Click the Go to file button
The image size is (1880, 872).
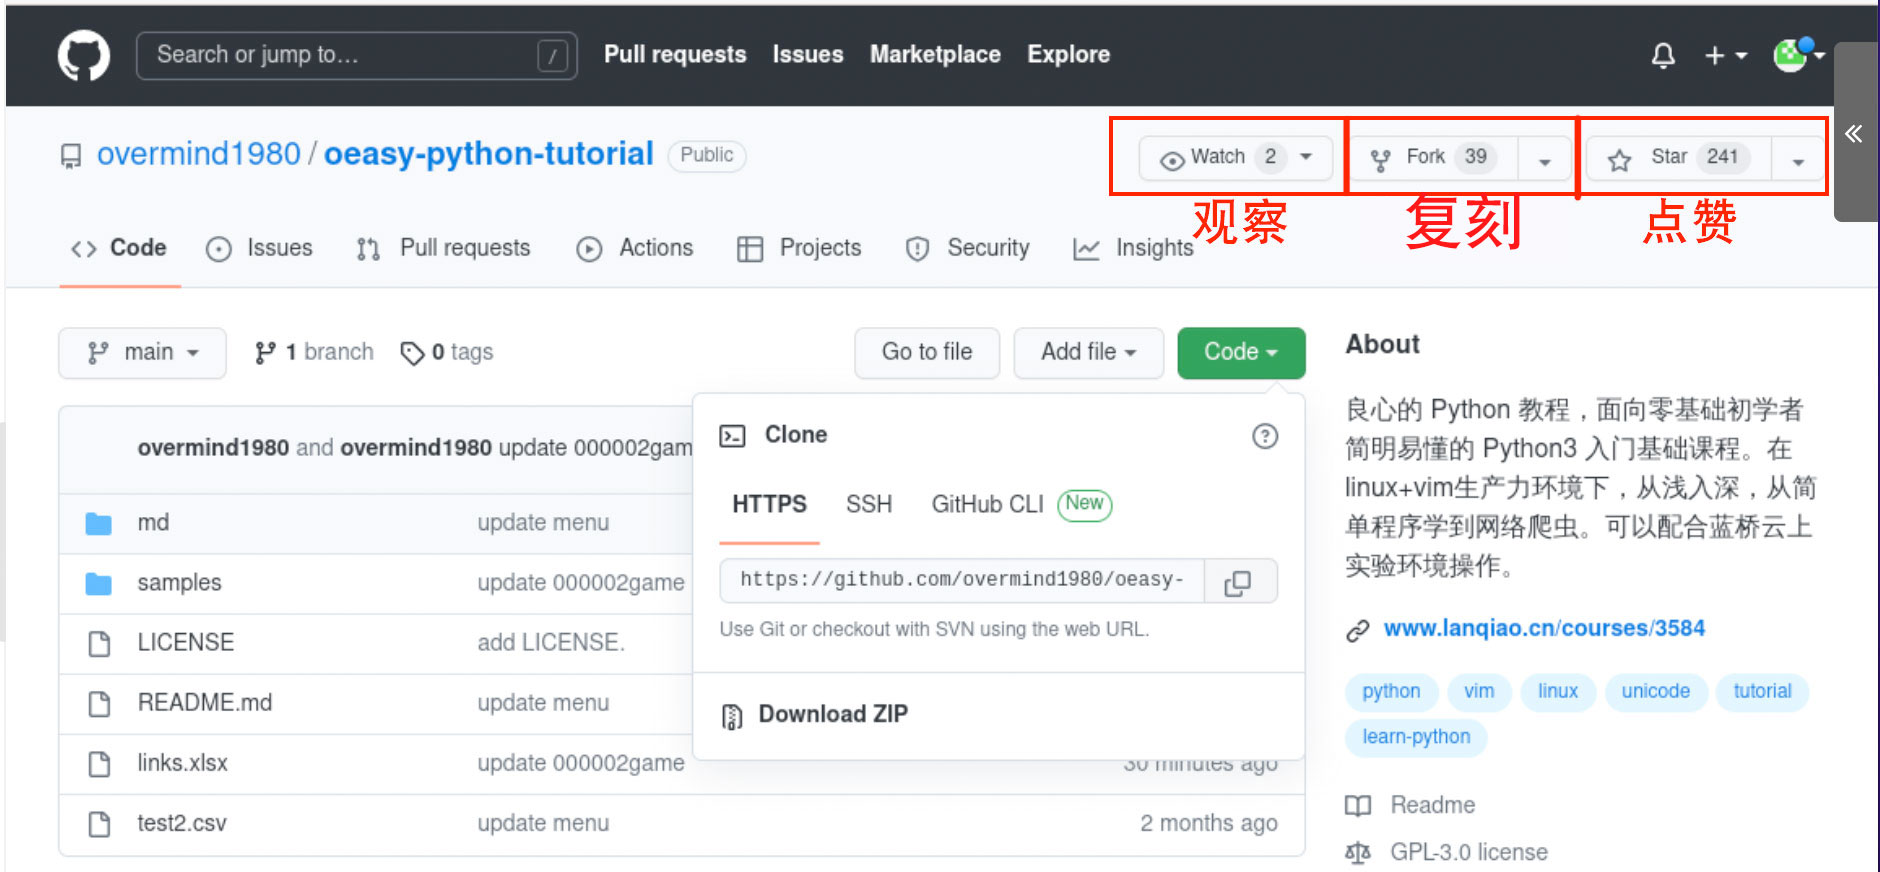[927, 352]
